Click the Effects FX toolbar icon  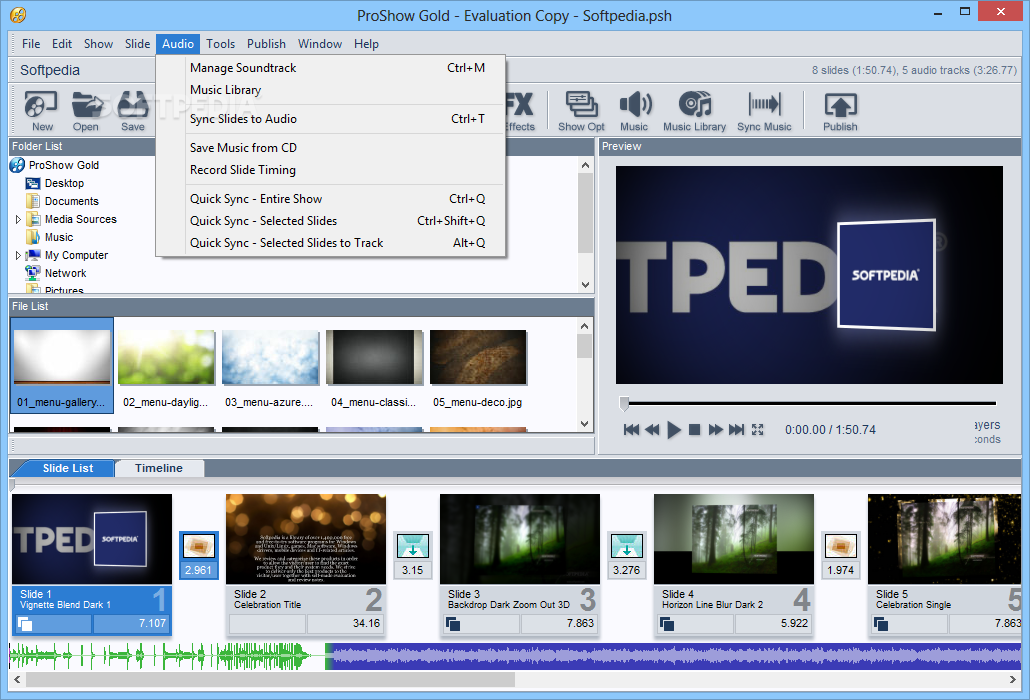pos(520,110)
